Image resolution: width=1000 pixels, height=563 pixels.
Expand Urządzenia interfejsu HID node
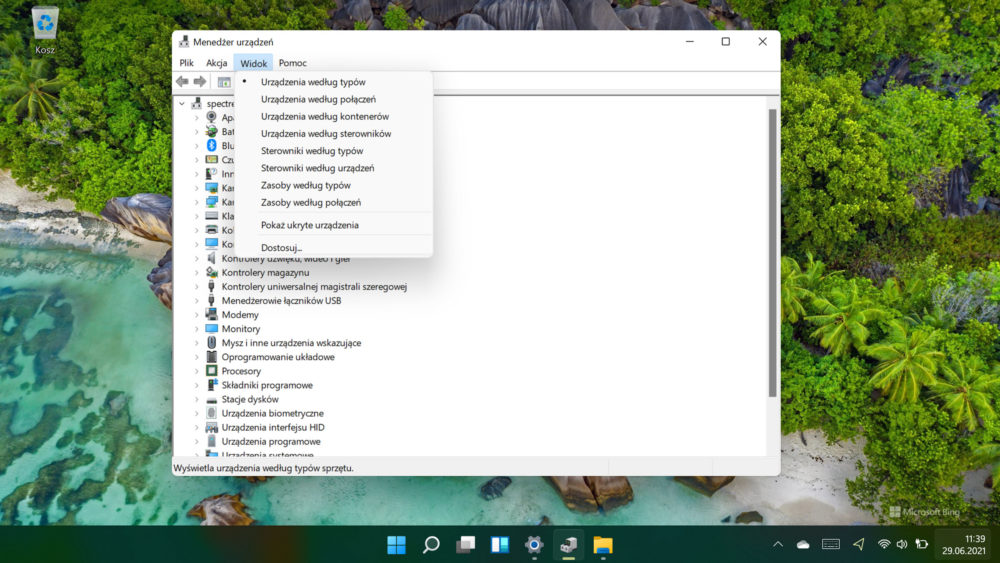point(196,427)
